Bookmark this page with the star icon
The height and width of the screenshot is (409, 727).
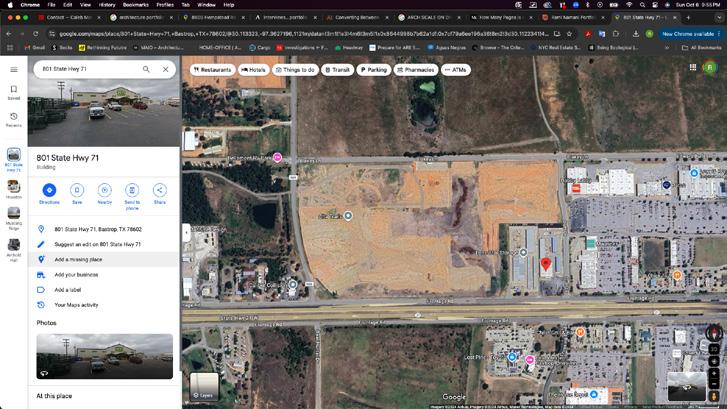coord(569,34)
